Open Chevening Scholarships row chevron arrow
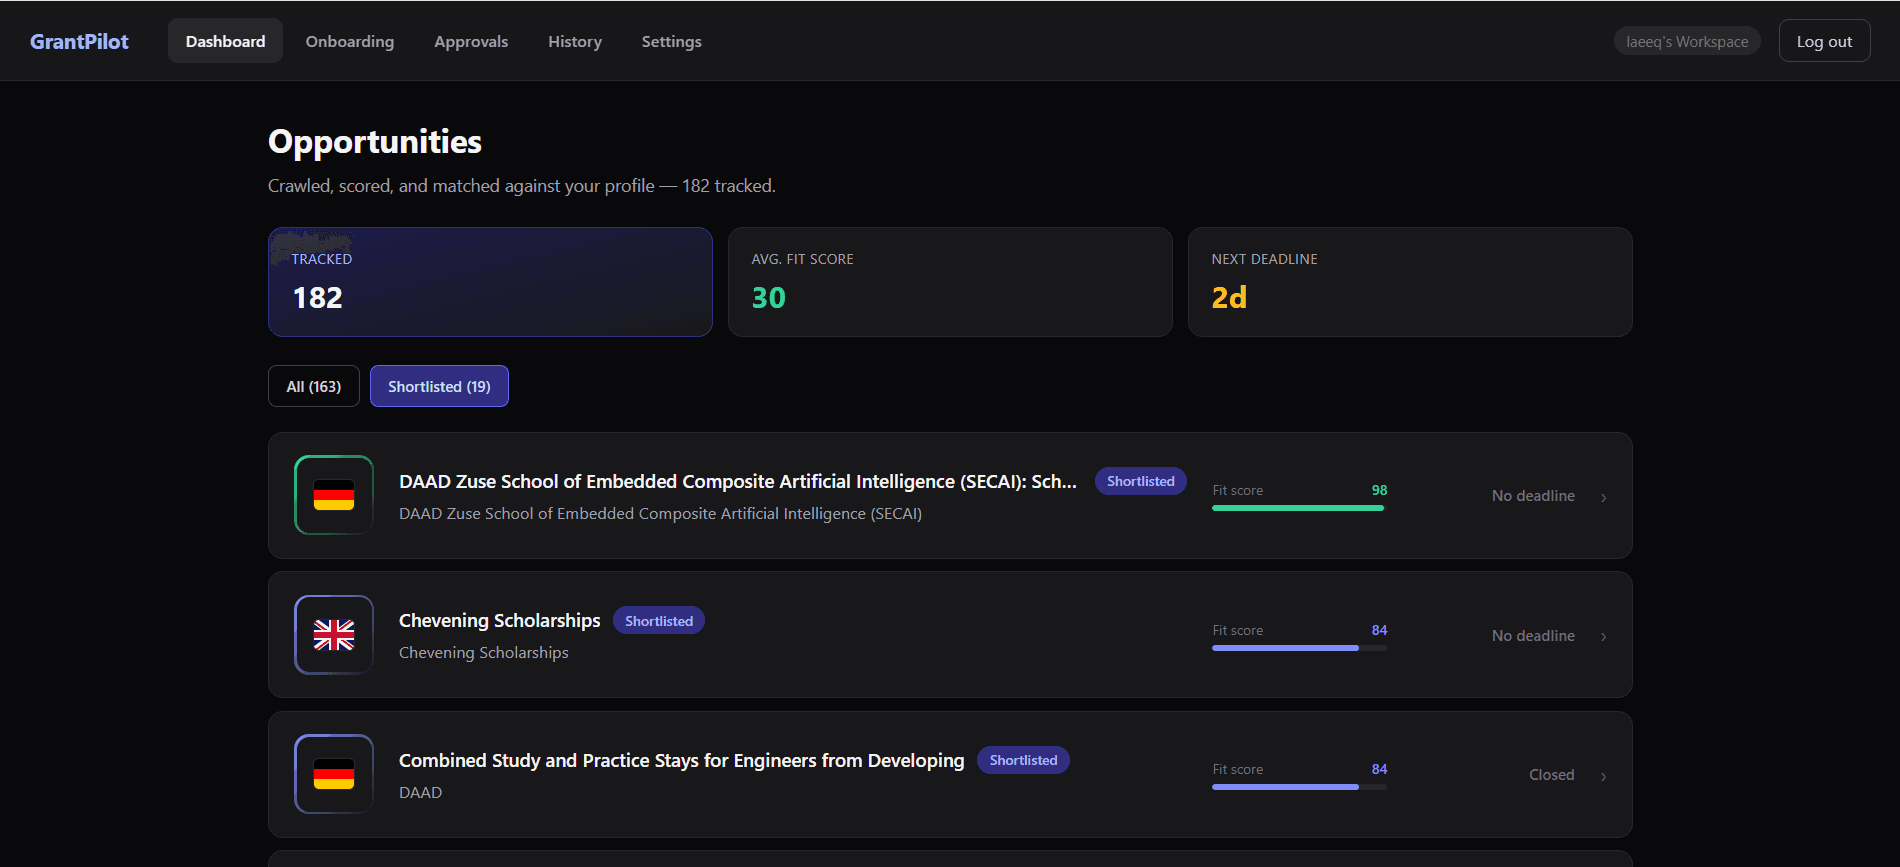This screenshot has height=867, width=1900. [1604, 637]
